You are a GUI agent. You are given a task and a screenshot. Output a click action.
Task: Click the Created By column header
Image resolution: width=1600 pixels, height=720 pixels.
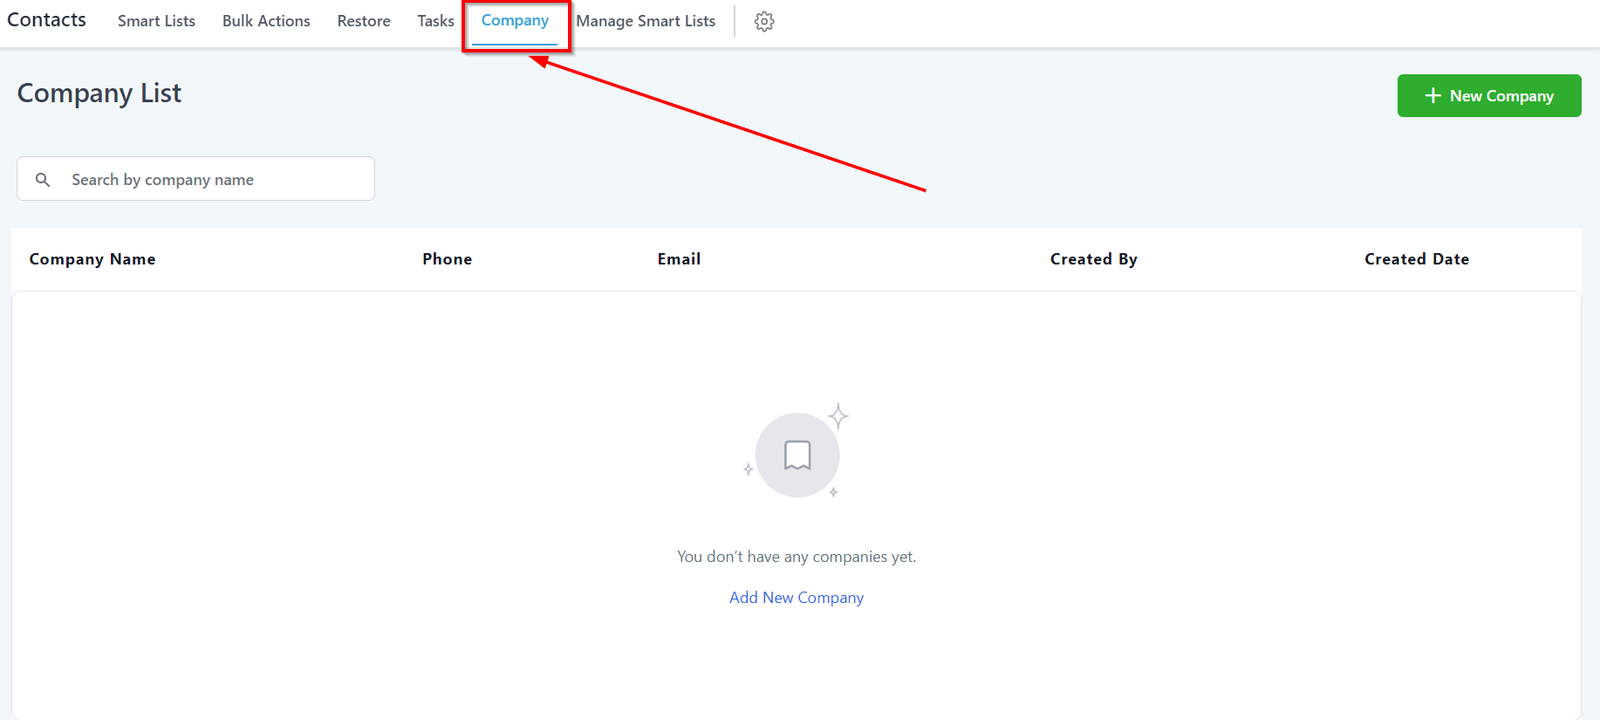point(1094,259)
